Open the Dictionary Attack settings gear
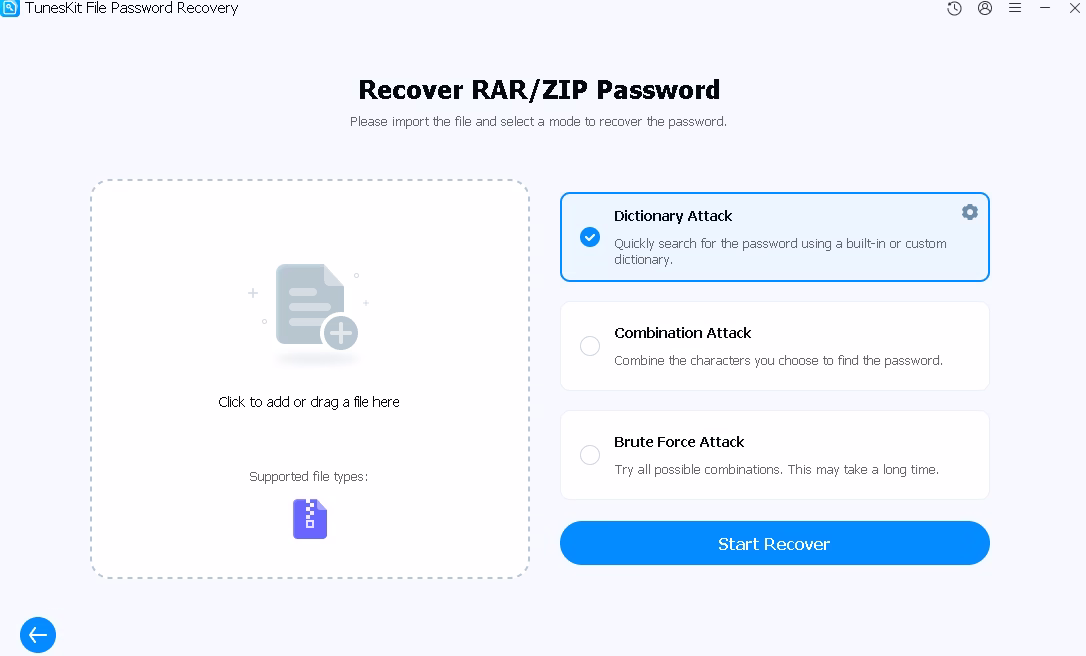Screen dimensions: 1086x656 [x=969, y=212]
